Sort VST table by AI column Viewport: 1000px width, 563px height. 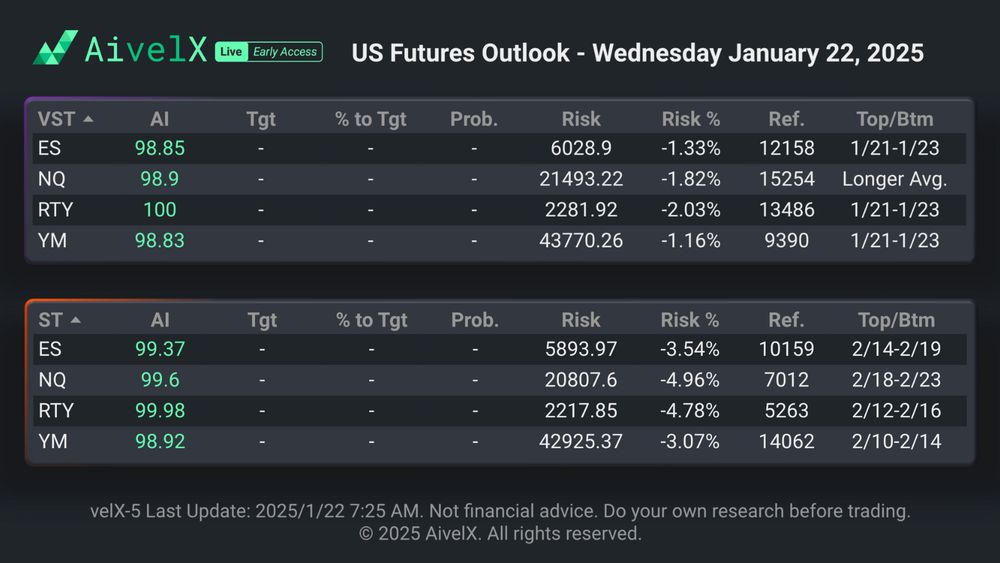tap(160, 119)
